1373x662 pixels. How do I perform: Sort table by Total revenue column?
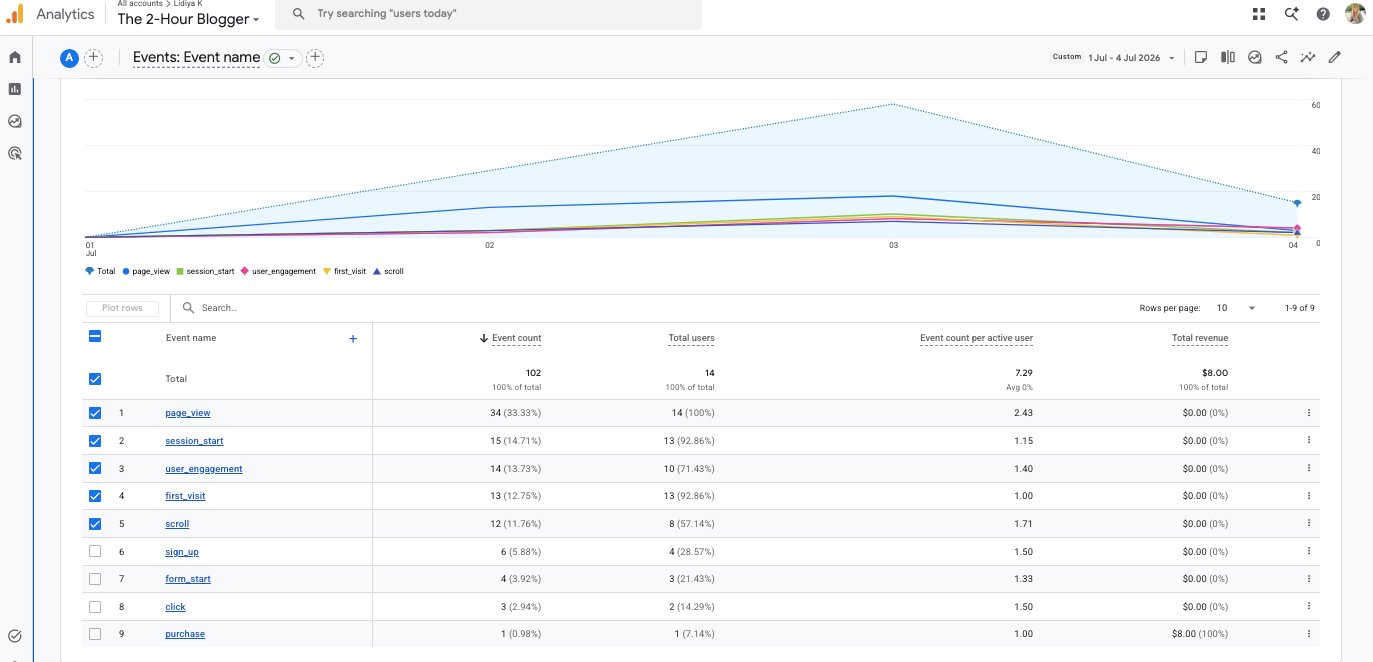(x=1200, y=338)
